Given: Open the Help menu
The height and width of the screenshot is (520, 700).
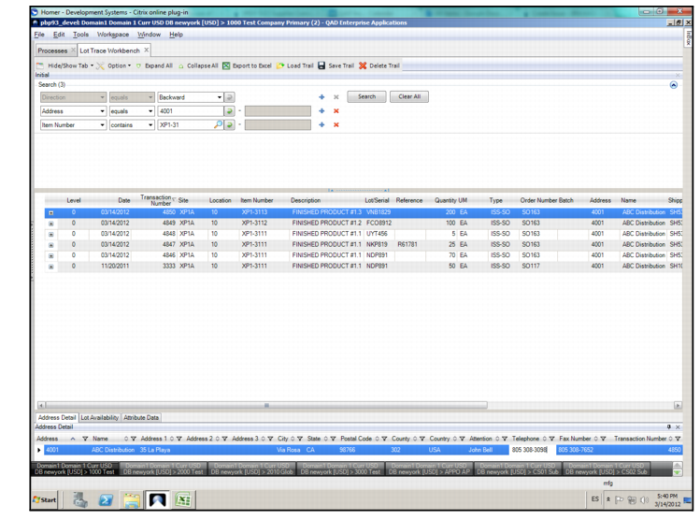Looking at the screenshot, I should coord(176,34).
